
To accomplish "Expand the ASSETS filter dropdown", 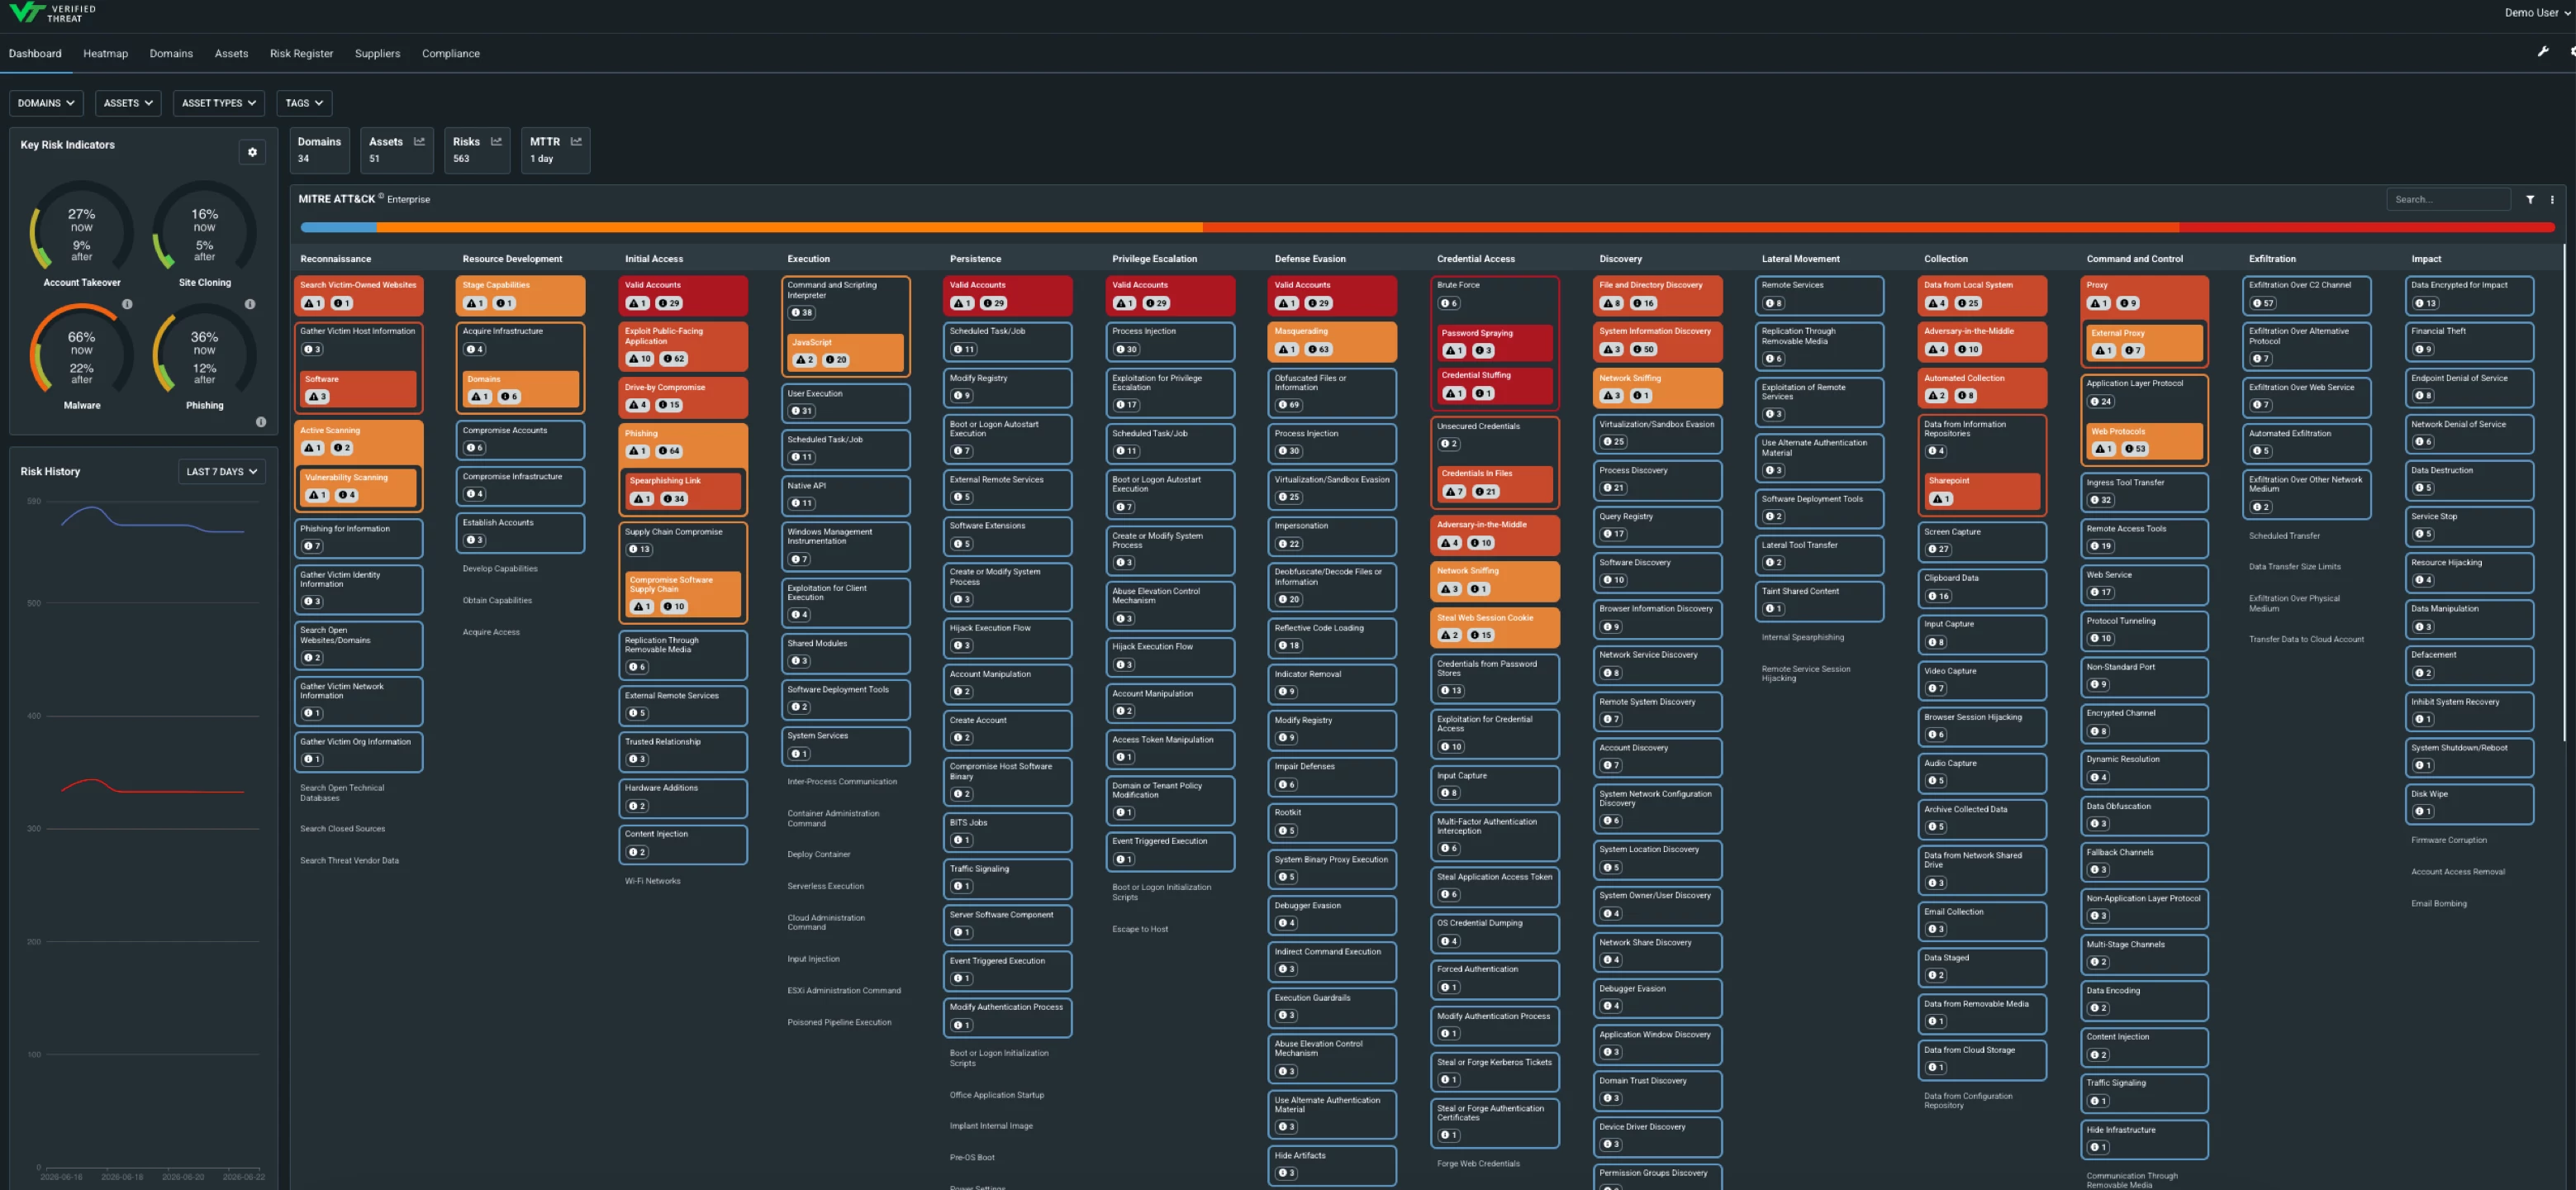I will pyautogui.click(x=128, y=103).
